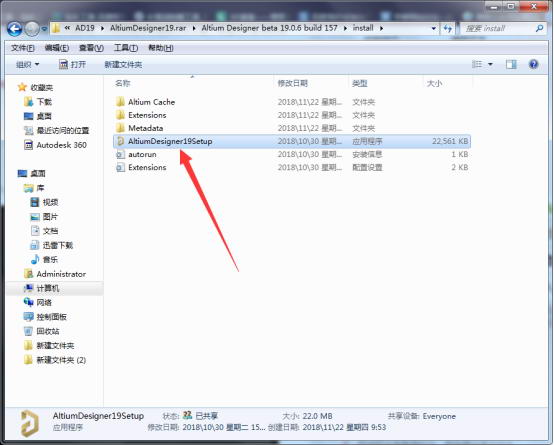Open 视频 library
This screenshot has width=554, height=445.
coord(45,202)
